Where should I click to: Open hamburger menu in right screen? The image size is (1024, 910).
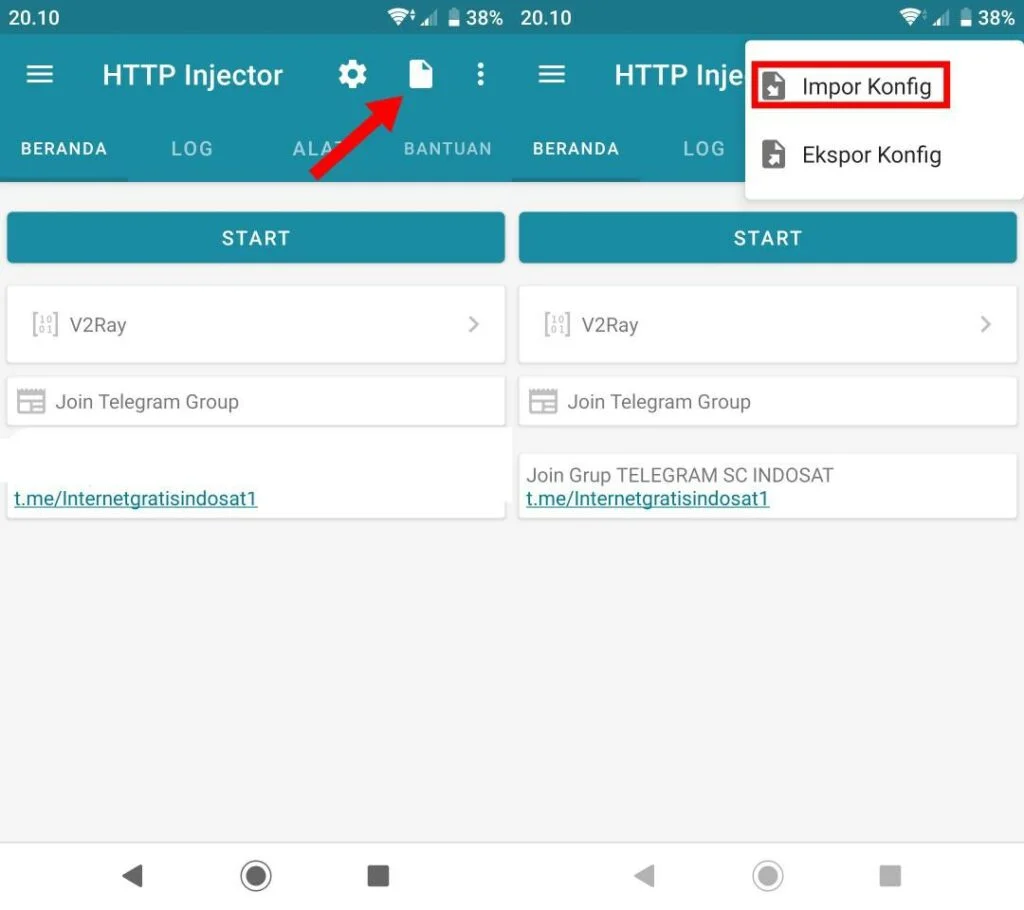click(x=551, y=74)
